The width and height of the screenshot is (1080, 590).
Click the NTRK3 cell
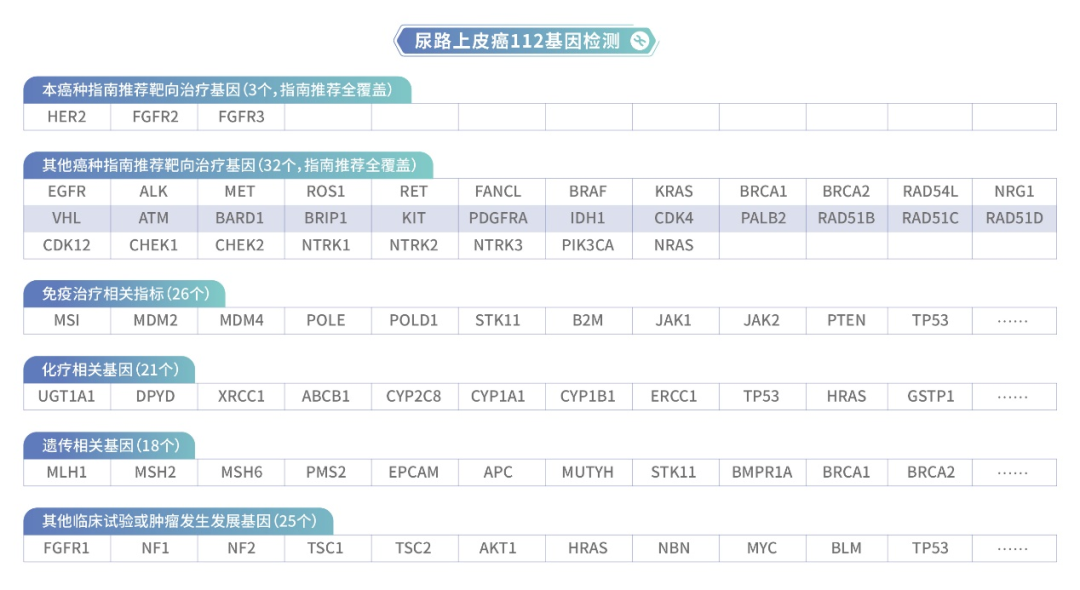[502, 245]
